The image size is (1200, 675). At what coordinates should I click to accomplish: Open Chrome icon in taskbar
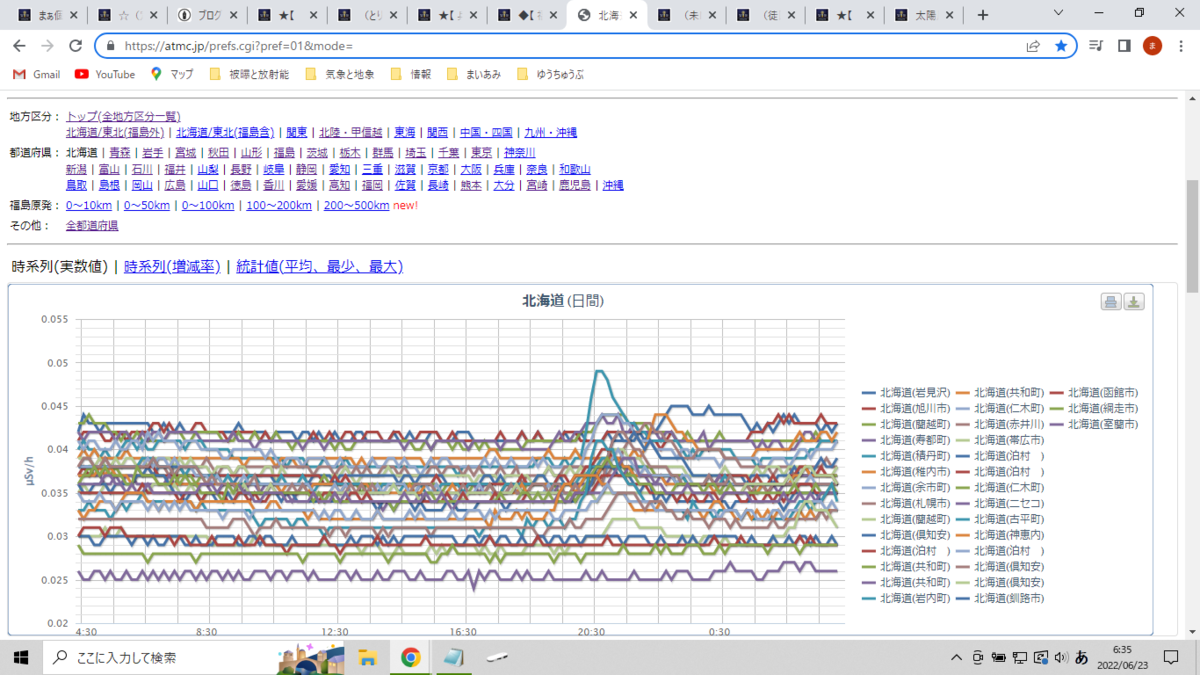[410, 657]
